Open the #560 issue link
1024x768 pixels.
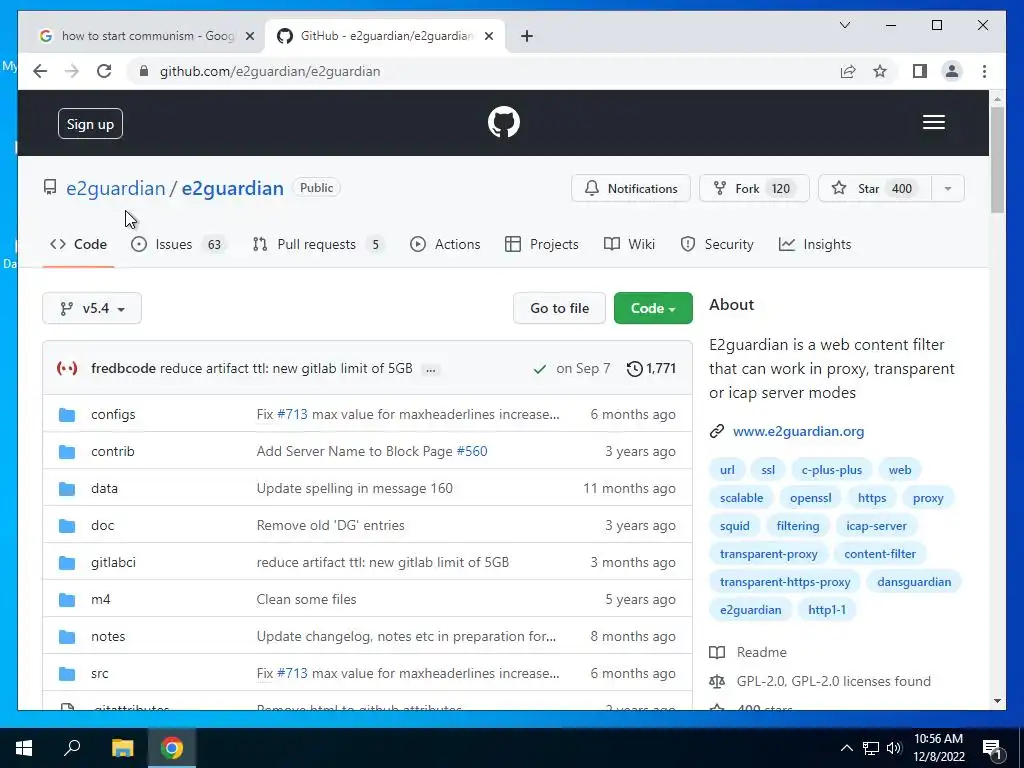coord(472,452)
